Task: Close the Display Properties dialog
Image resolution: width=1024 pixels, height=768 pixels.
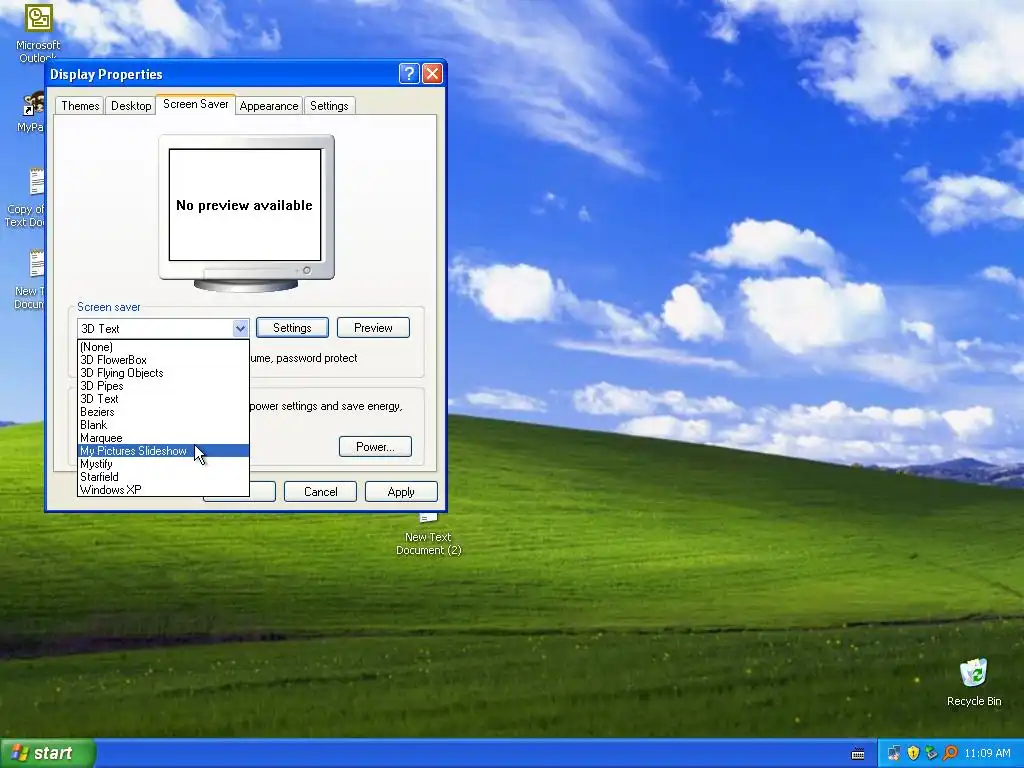Action: (432, 74)
